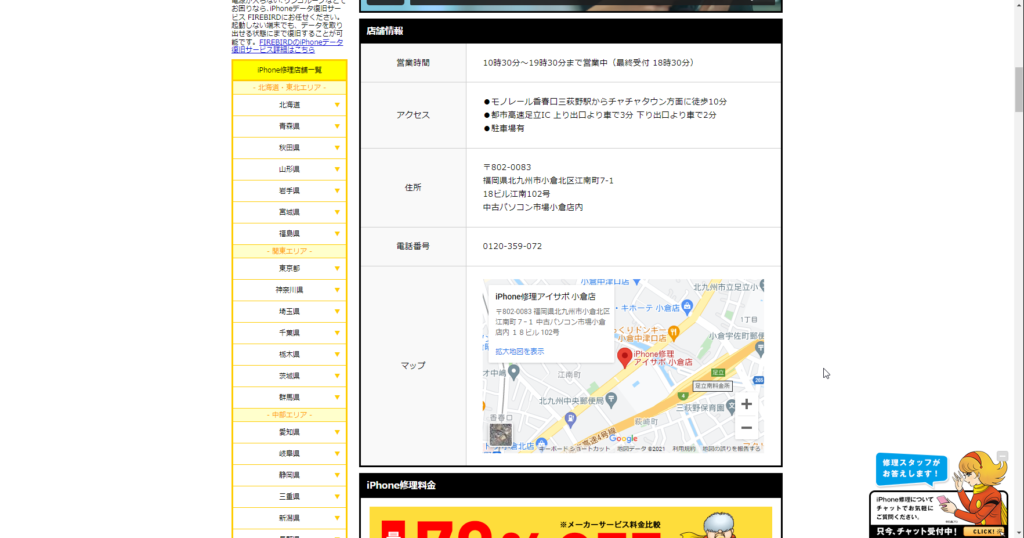Viewport: 1024px width, 538px height.
Task: Switch map to satellite imagery thumbnail
Action: click(x=501, y=434)
